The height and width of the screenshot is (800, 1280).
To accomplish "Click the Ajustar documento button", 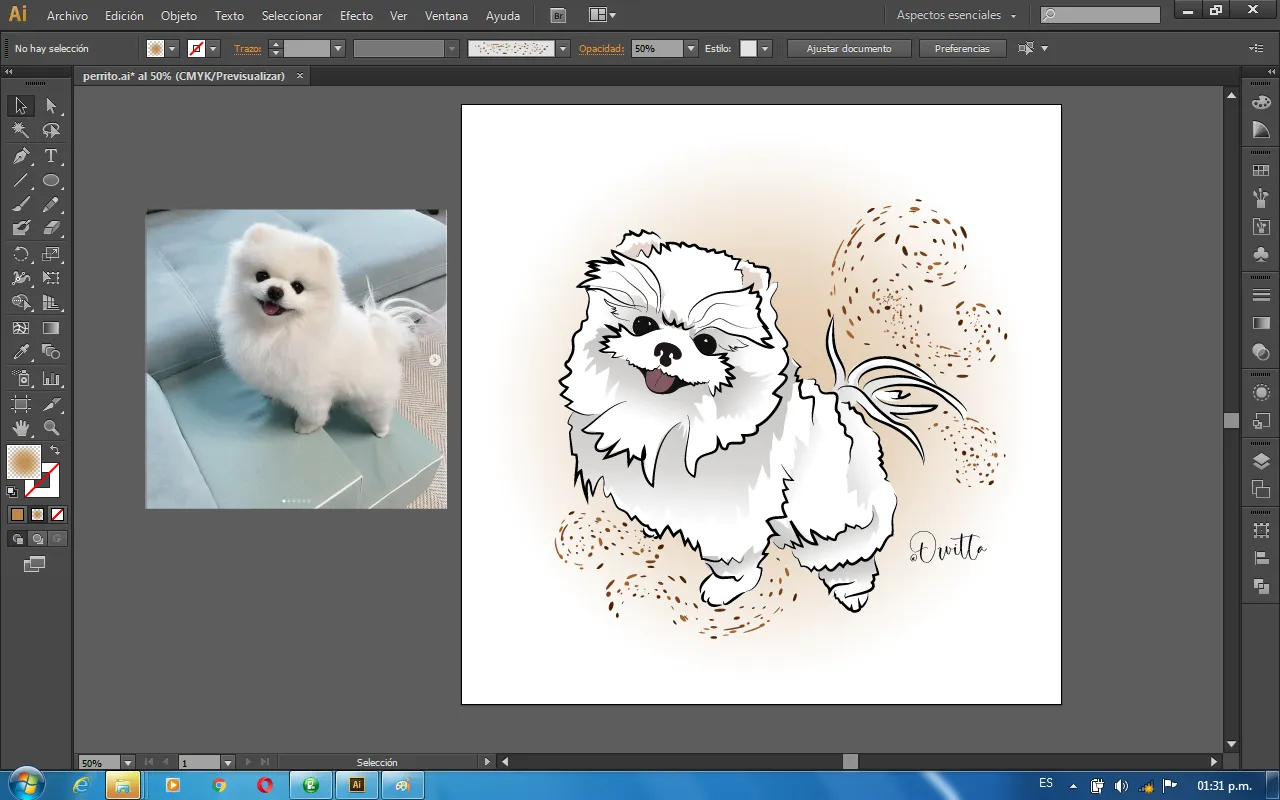I will [849, 48].
